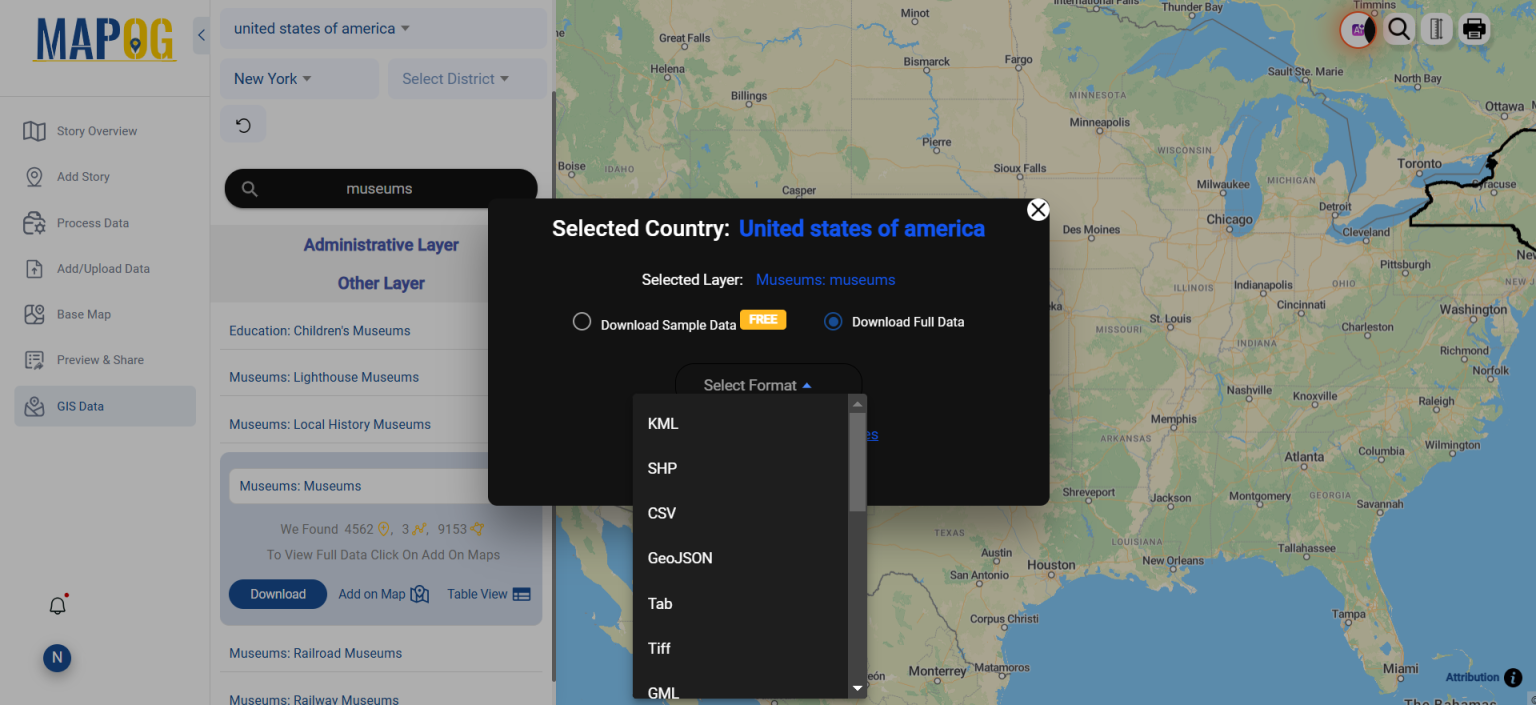Activate the map search magnifier icon
This screenshot has width=1536, height=705.
1398,29
